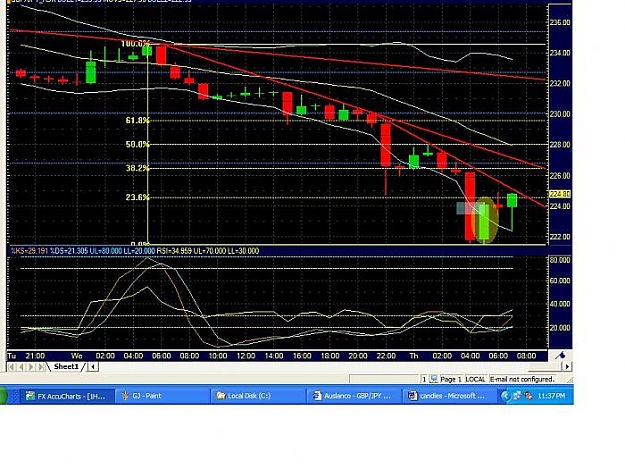Click the 100.0% Fibonacci level label
Screen dimensions: 625x469
tap(136, 44)
